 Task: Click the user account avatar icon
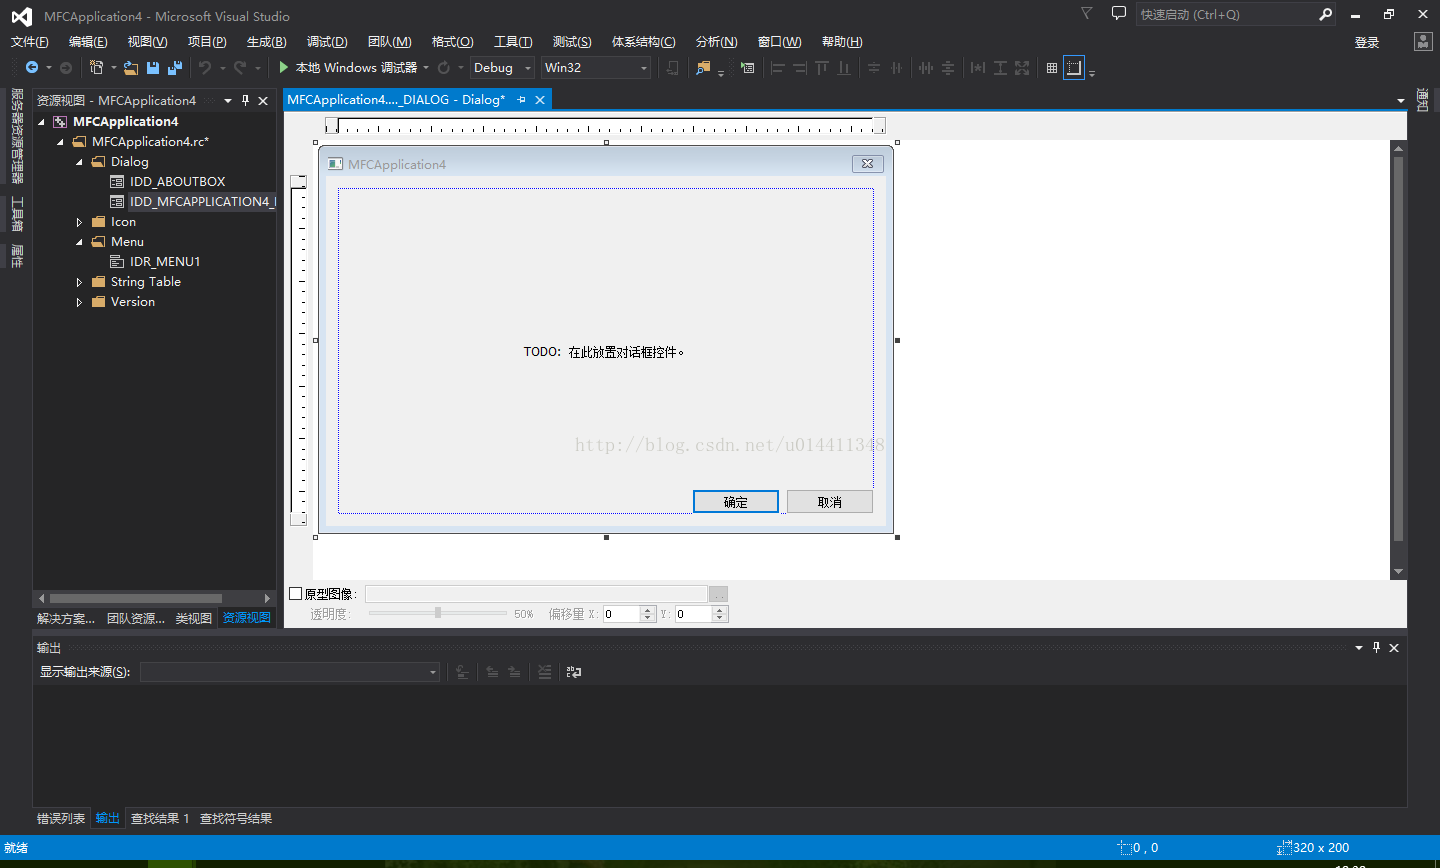pos(1423,41)
